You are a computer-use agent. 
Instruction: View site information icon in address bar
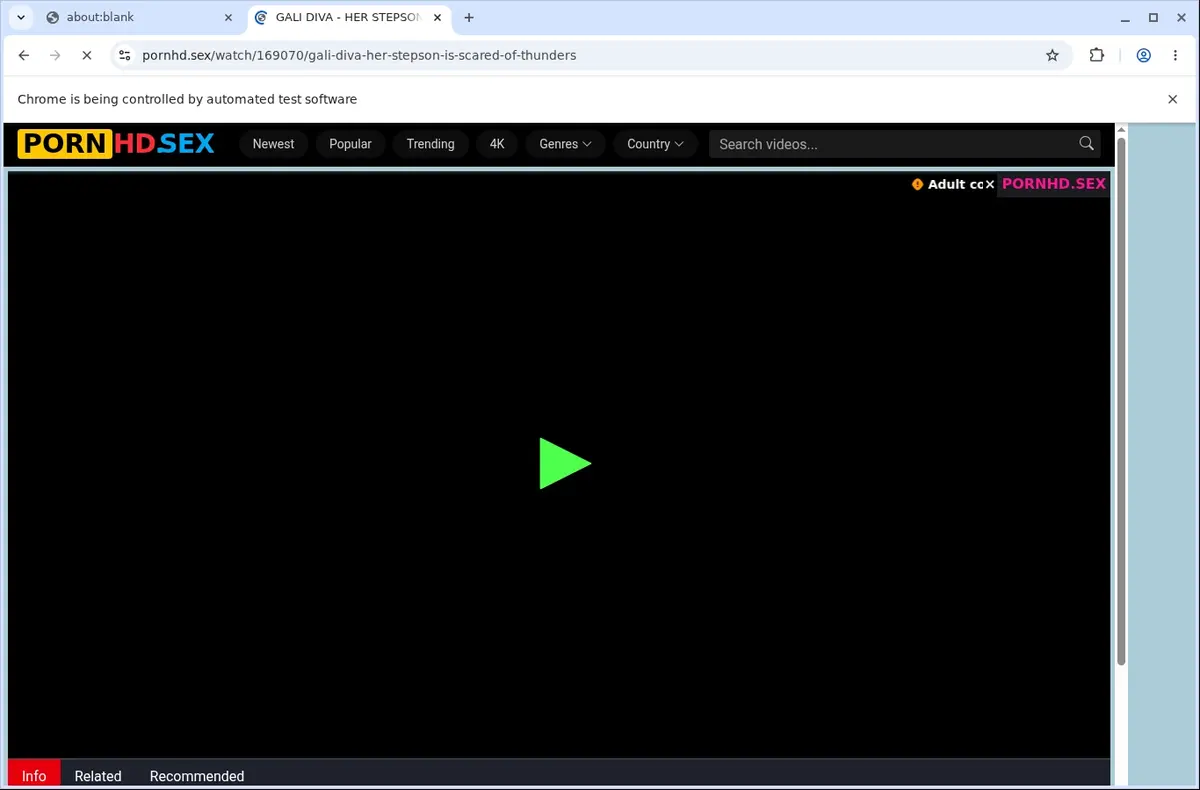point(125,56)
